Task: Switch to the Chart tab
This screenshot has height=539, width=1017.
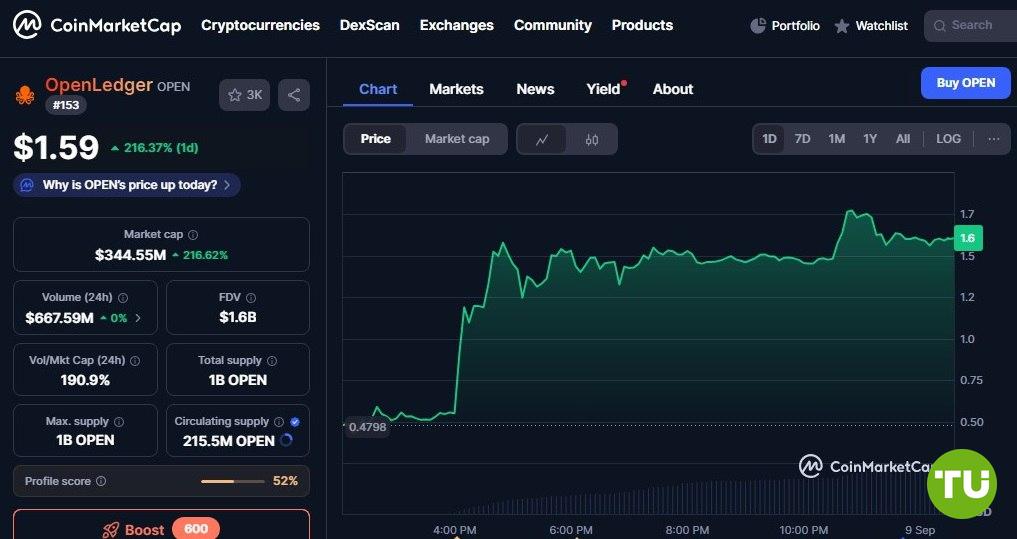Action: tap(378, 90)
